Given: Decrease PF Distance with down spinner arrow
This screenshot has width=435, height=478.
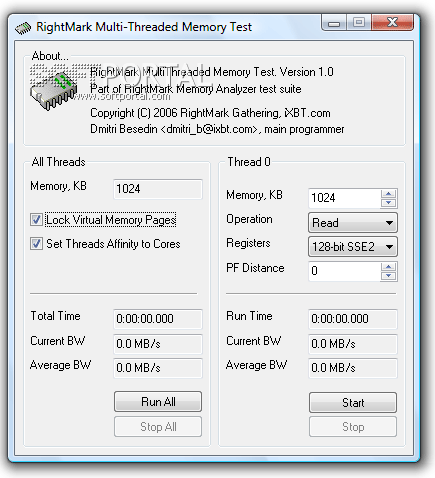Looking at the screenshot, I should 388,276.
